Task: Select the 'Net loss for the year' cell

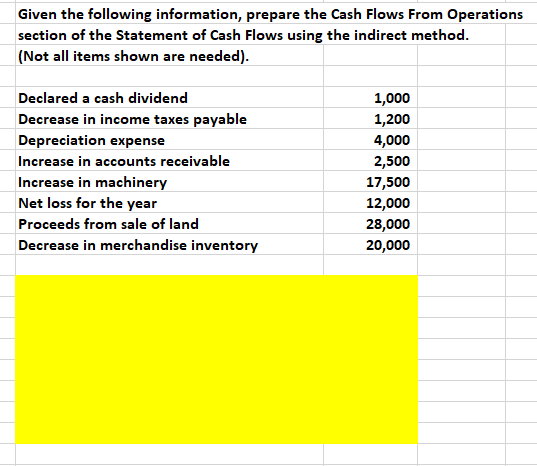Action: tap(169, 203)
